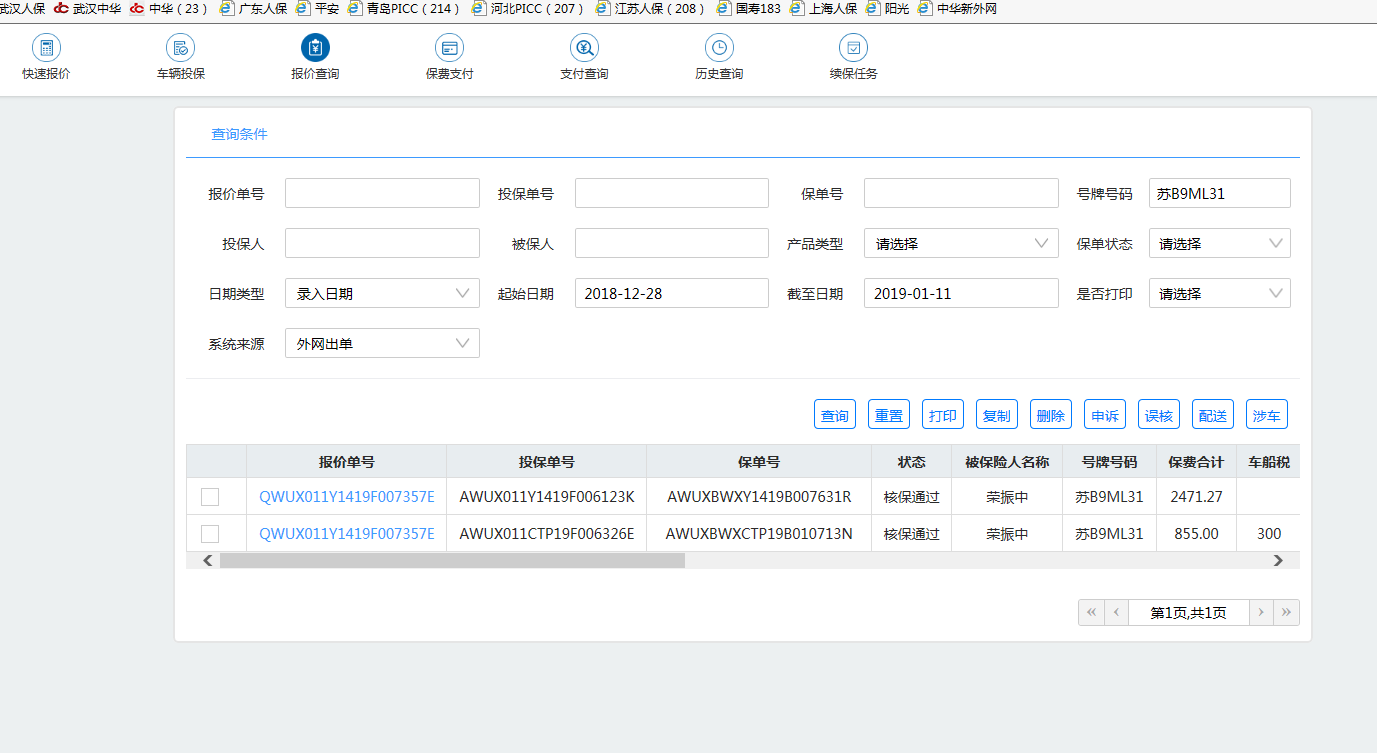
Task: Open the 保费支付 premium payment icon
Action: [x=449, y=49]
